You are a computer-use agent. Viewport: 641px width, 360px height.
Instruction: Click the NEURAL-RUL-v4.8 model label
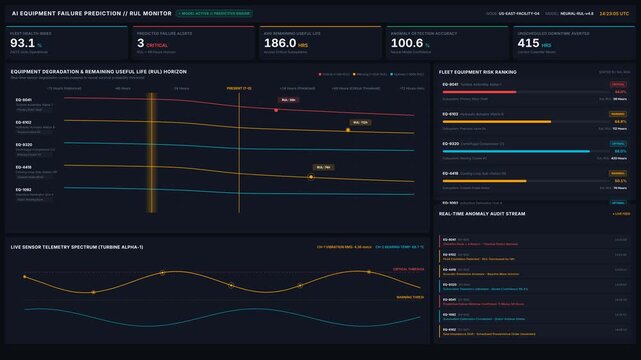tap(576, 13)
